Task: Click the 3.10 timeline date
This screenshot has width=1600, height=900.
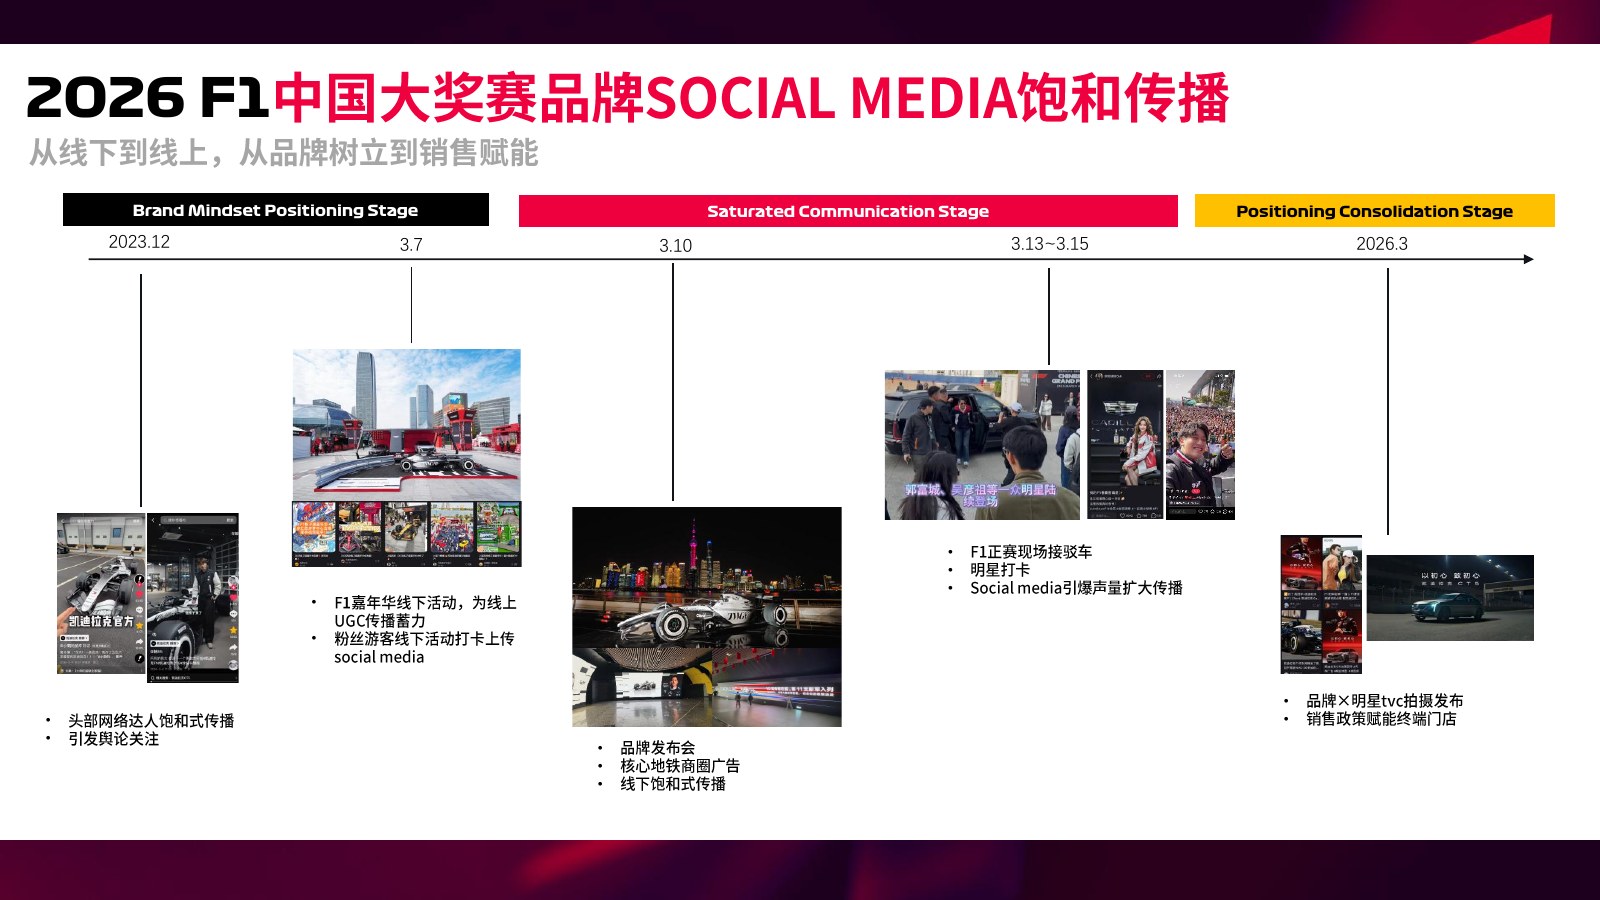Action: [675, 246]
